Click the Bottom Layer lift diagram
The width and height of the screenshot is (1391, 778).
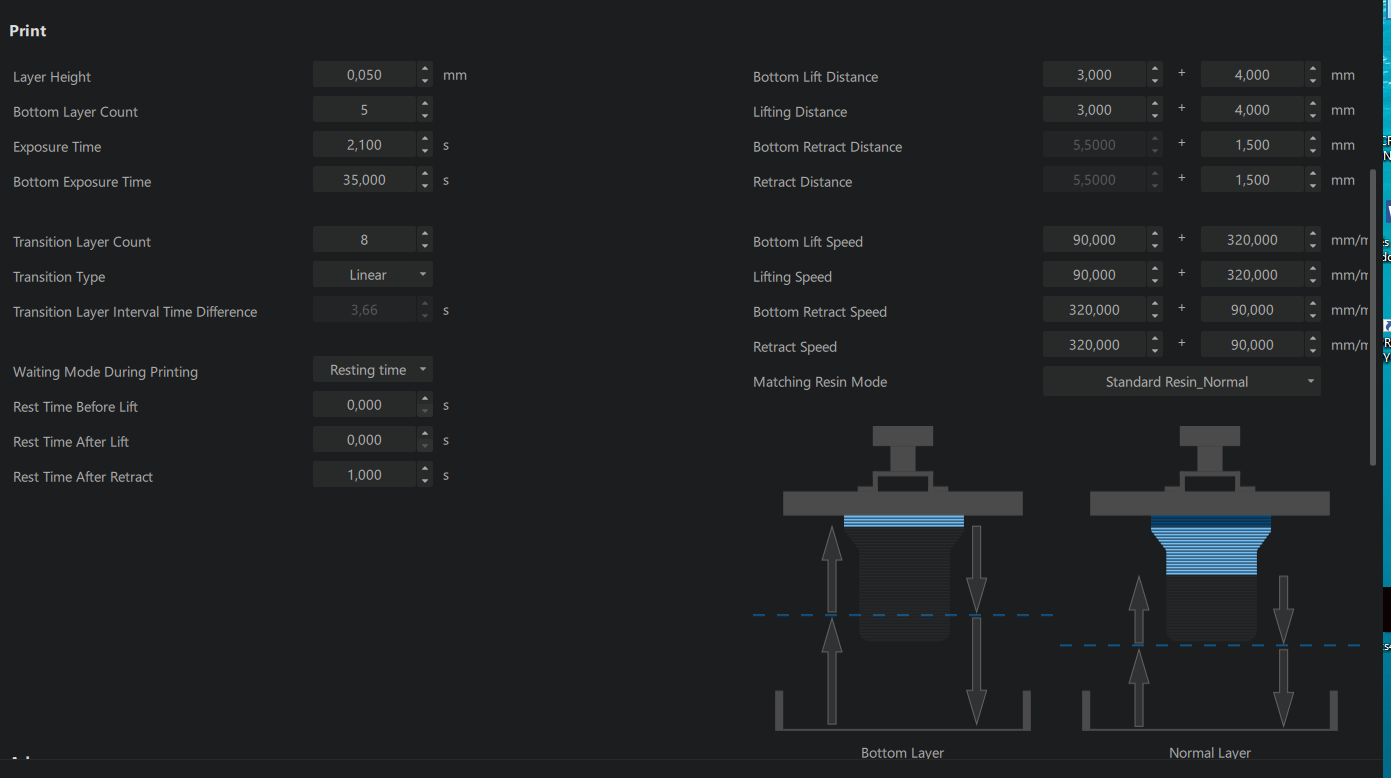click(903, 579)
